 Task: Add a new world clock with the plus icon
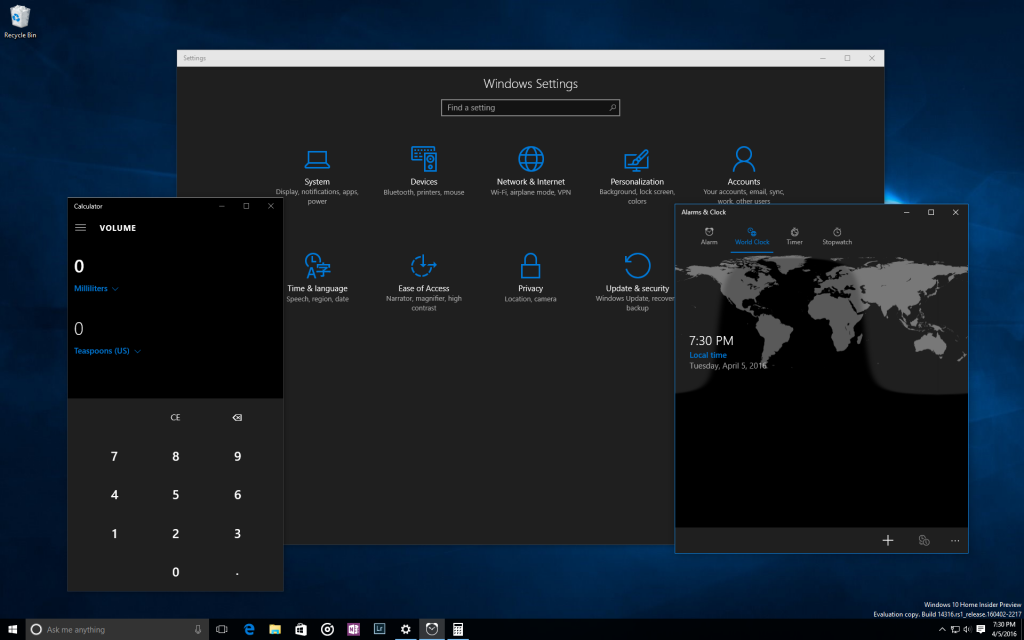click(x=887, y=540)
